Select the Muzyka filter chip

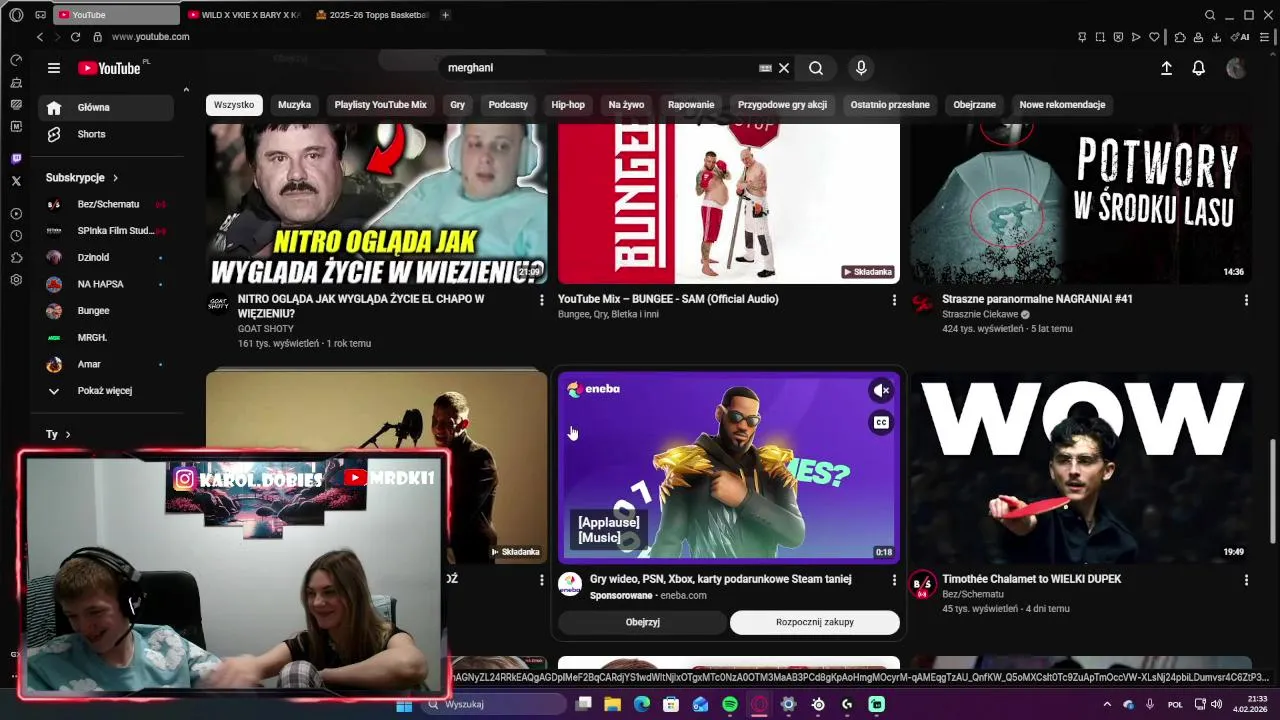pyautogui.click(x=294, y=104)
